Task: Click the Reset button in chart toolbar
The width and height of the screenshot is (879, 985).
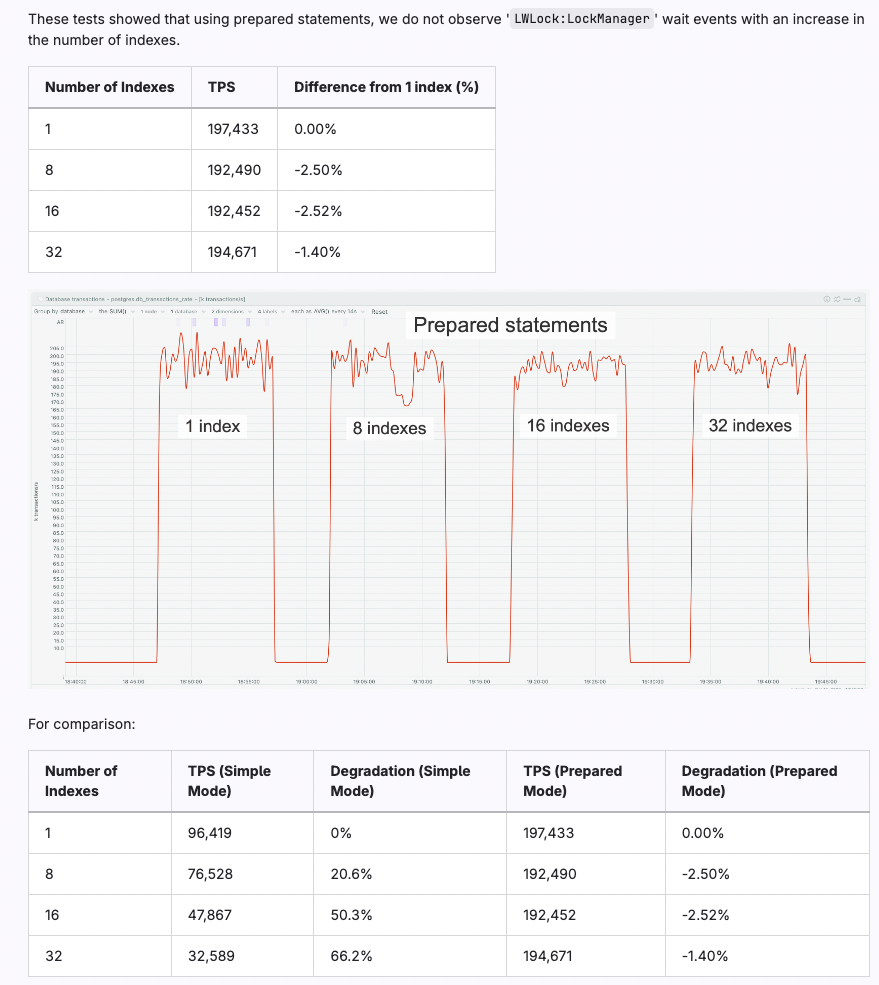Action: coord(380,311)
